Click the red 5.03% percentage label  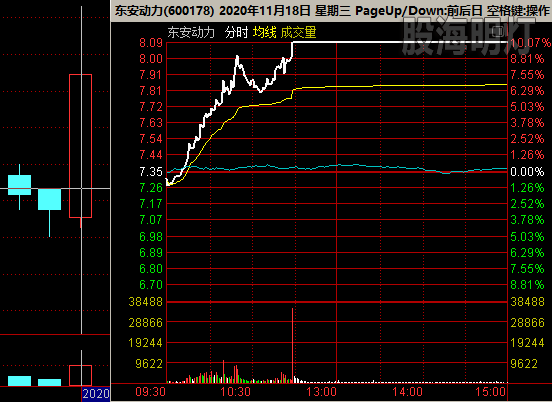pos(527,107)
